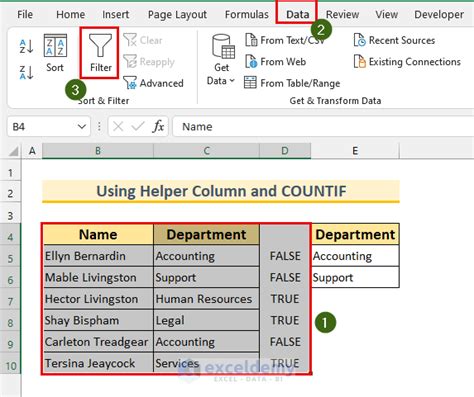The image size is (474, 397).
Task: Select TRUE cell in Shay Bispham row
Action: click(285, 320)
